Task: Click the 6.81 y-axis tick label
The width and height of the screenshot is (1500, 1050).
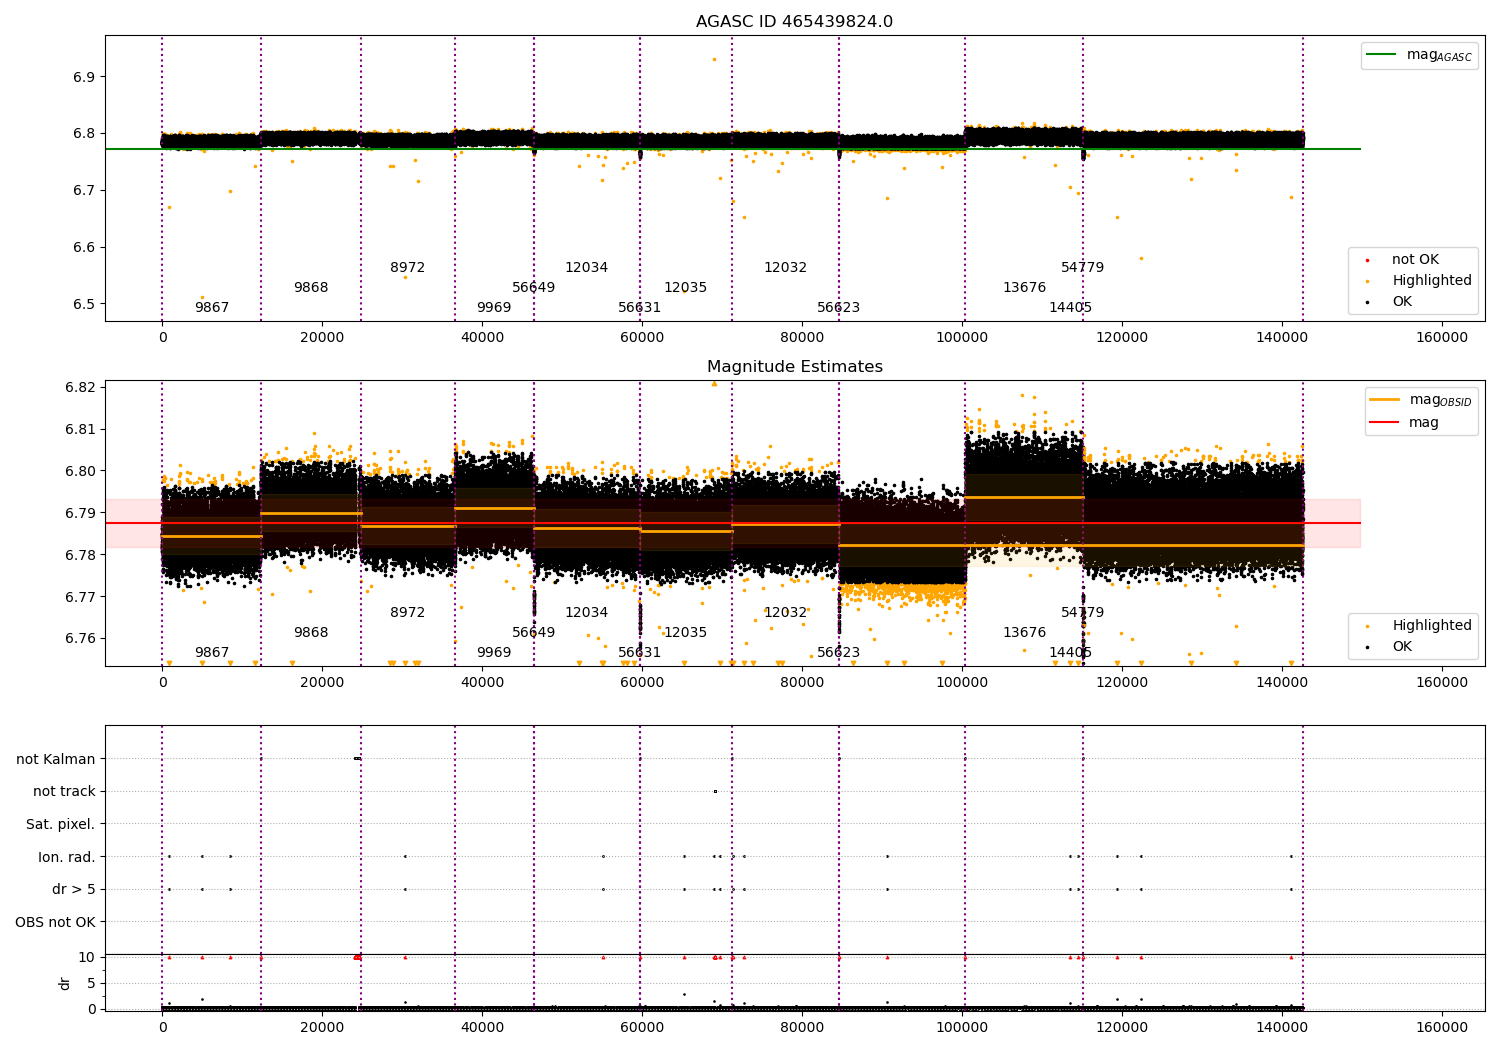Action: [x=81, y=430]
